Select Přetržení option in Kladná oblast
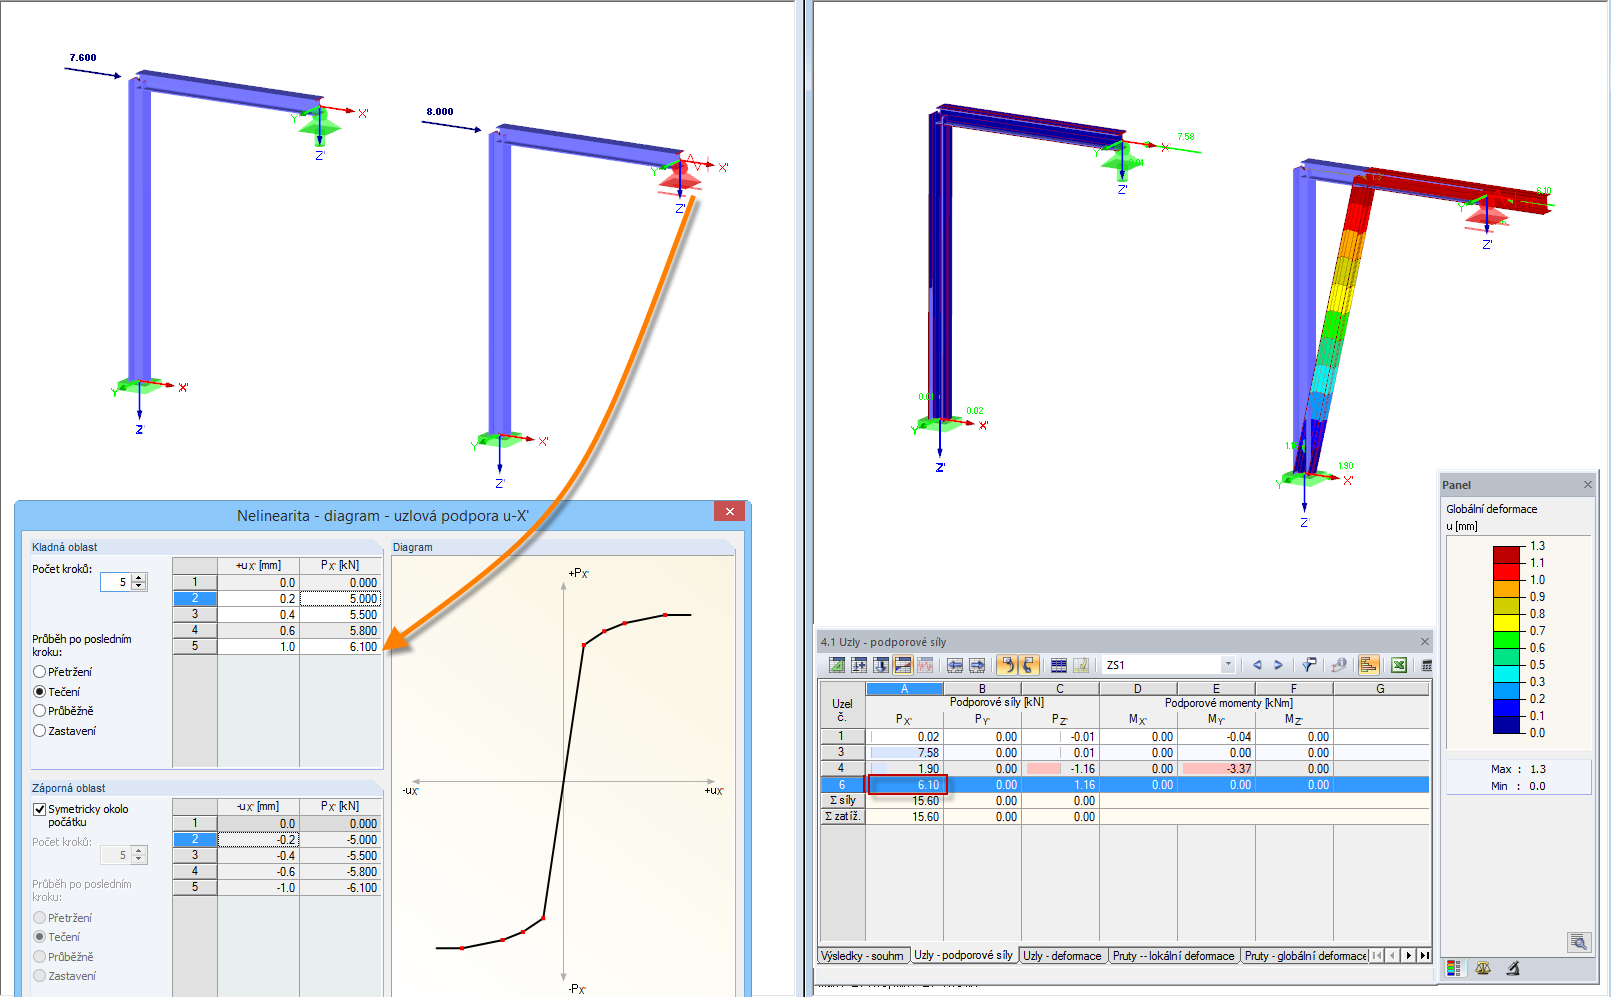The height and width of the screenshot is (997, 1611). 63,672
